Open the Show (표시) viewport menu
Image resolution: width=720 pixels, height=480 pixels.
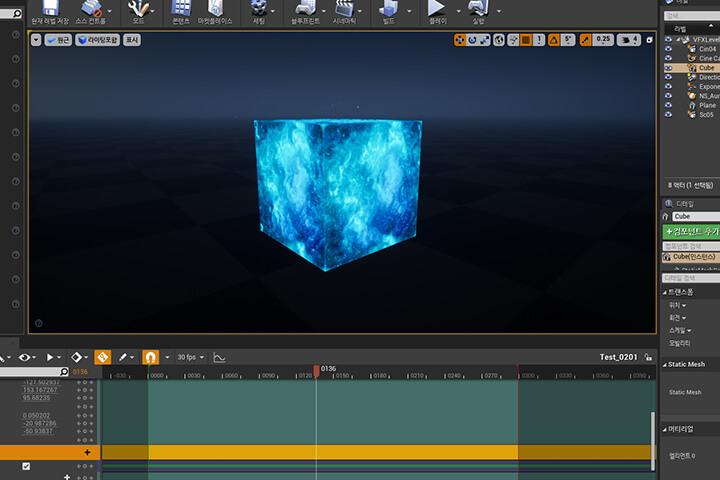(132, 40)
